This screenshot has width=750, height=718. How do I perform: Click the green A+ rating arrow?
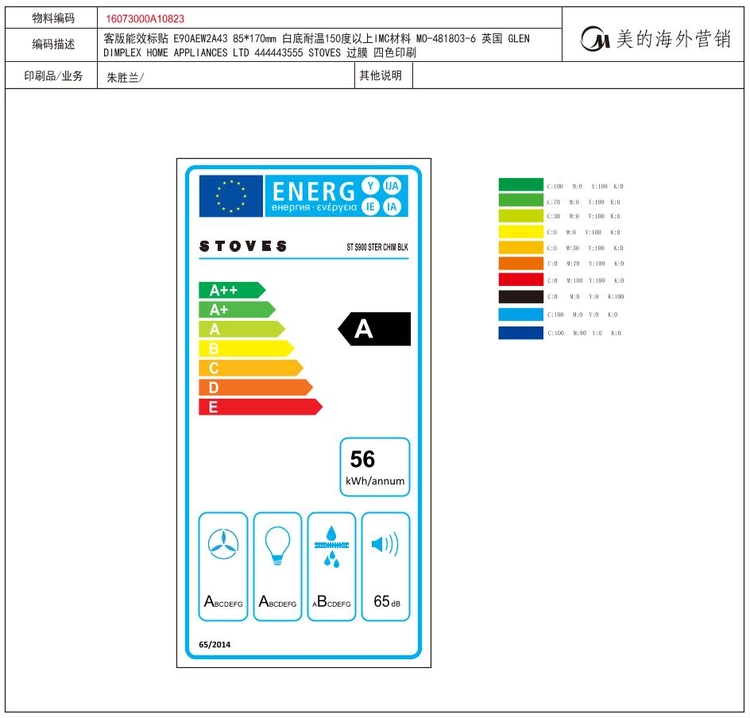[237, 310]
